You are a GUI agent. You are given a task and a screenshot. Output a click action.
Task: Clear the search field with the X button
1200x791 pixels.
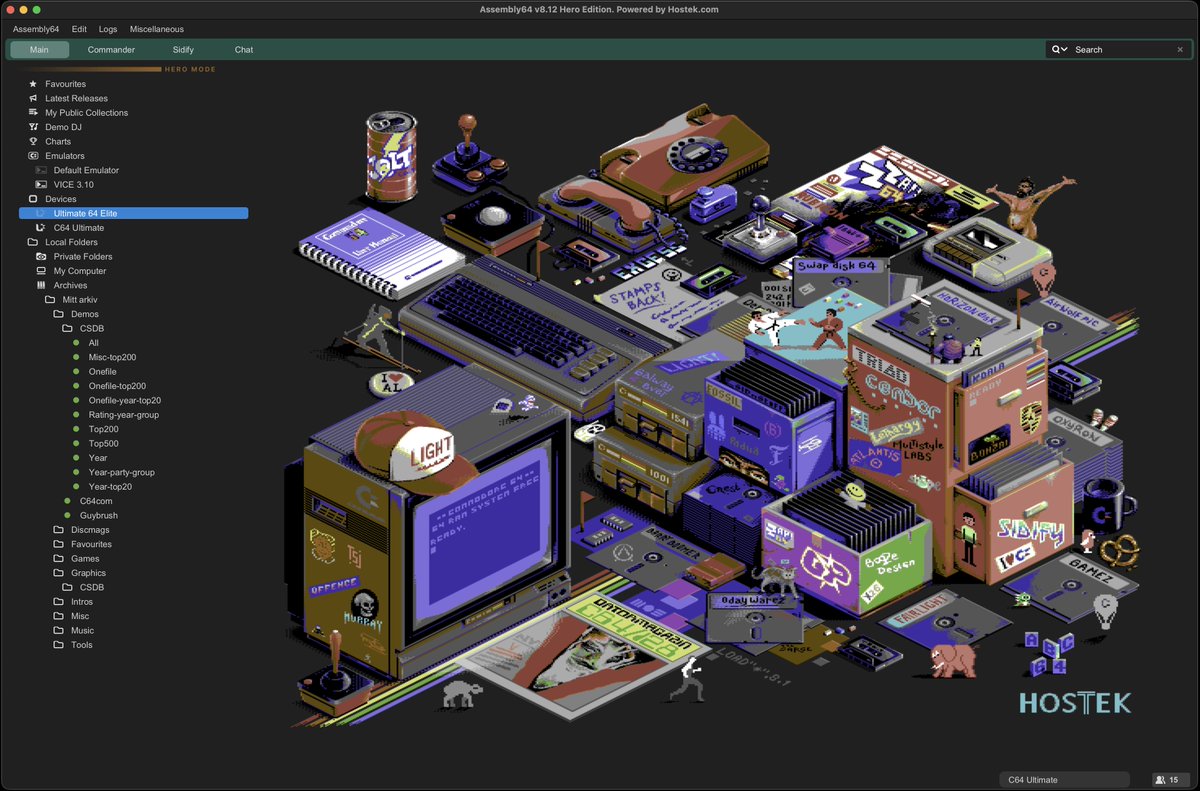tap(1182, 48)
